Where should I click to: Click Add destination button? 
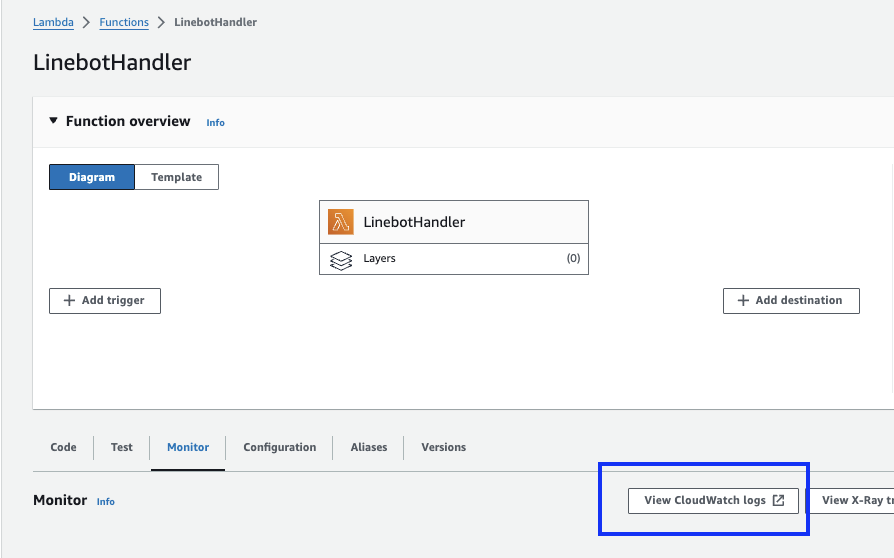click(791, 301)
